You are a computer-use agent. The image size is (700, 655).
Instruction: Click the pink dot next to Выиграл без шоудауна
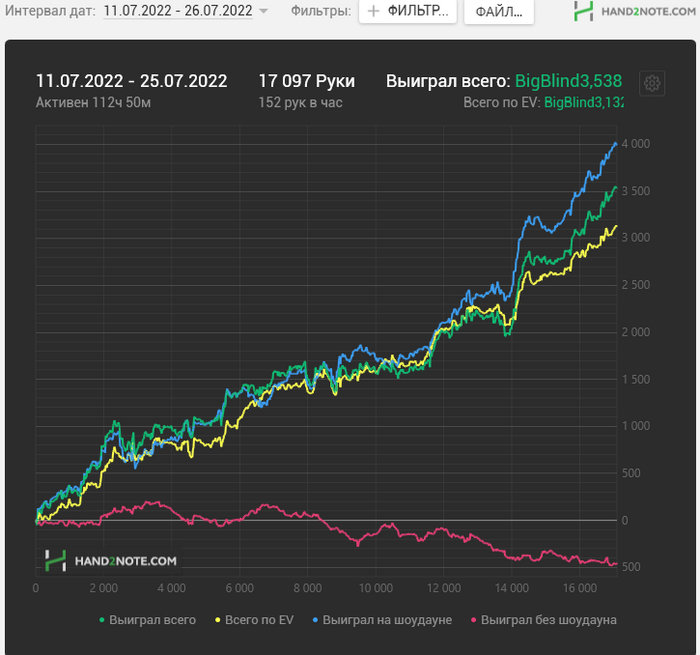[x=474, y=620]
